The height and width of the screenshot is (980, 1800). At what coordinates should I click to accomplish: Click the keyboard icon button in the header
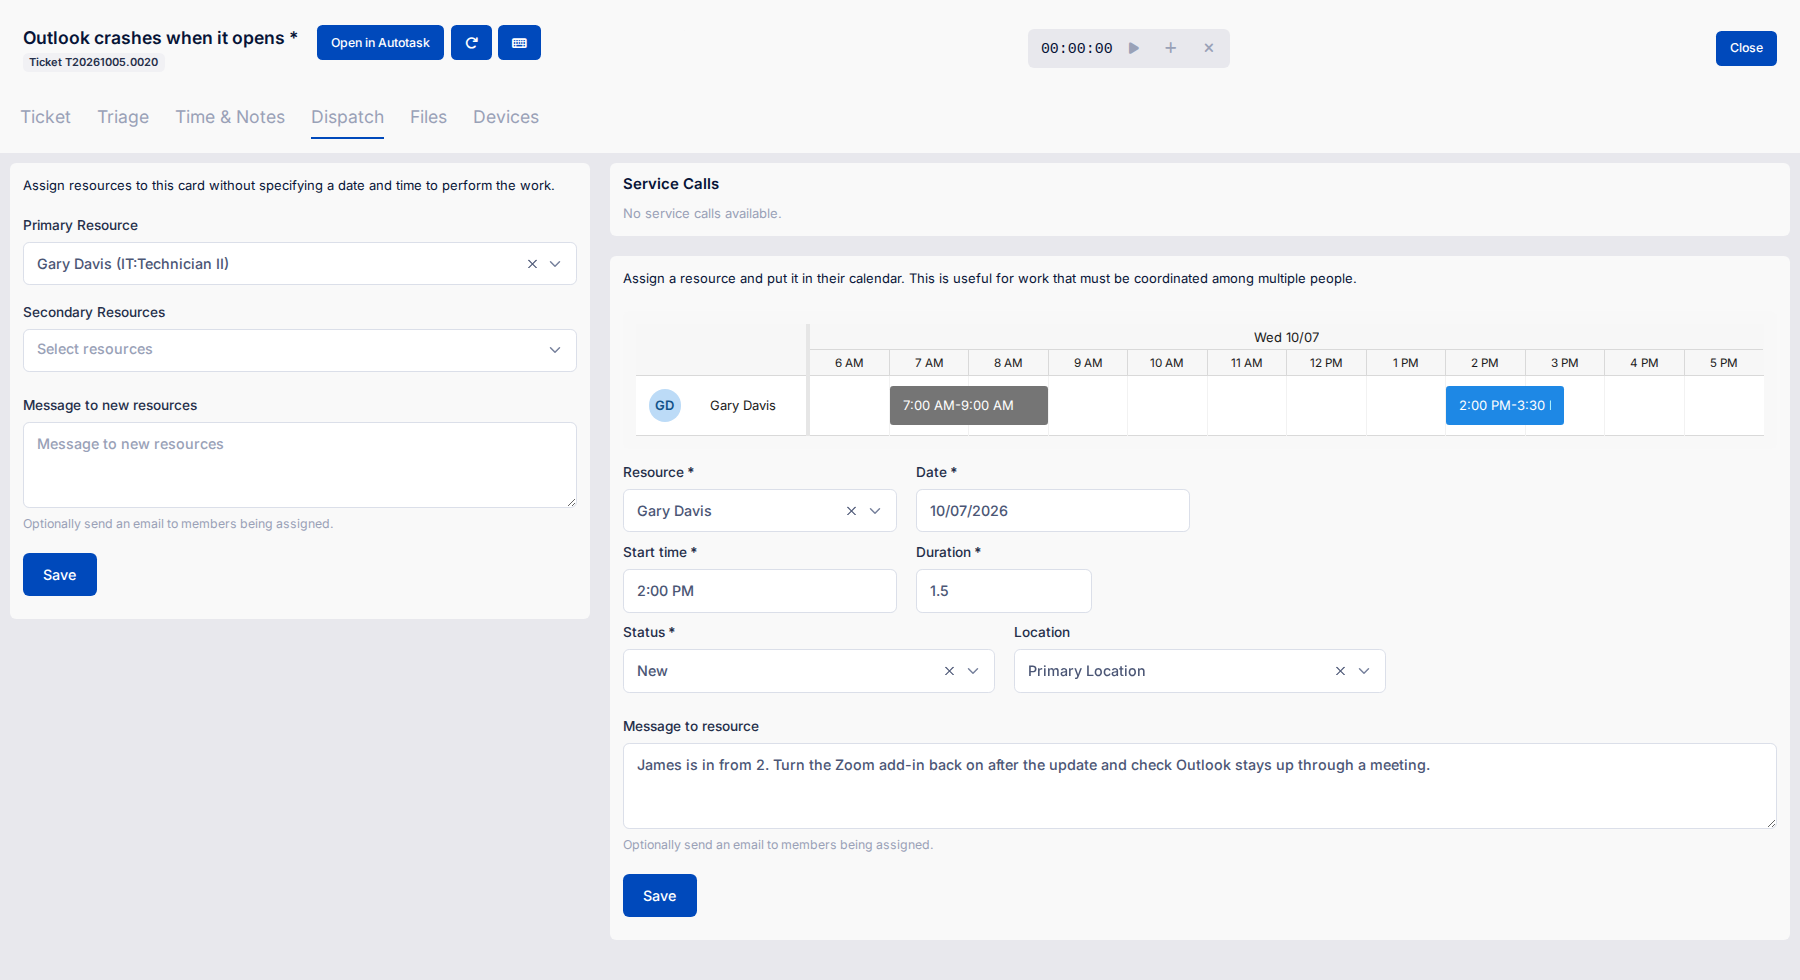[x=519, y=43]
